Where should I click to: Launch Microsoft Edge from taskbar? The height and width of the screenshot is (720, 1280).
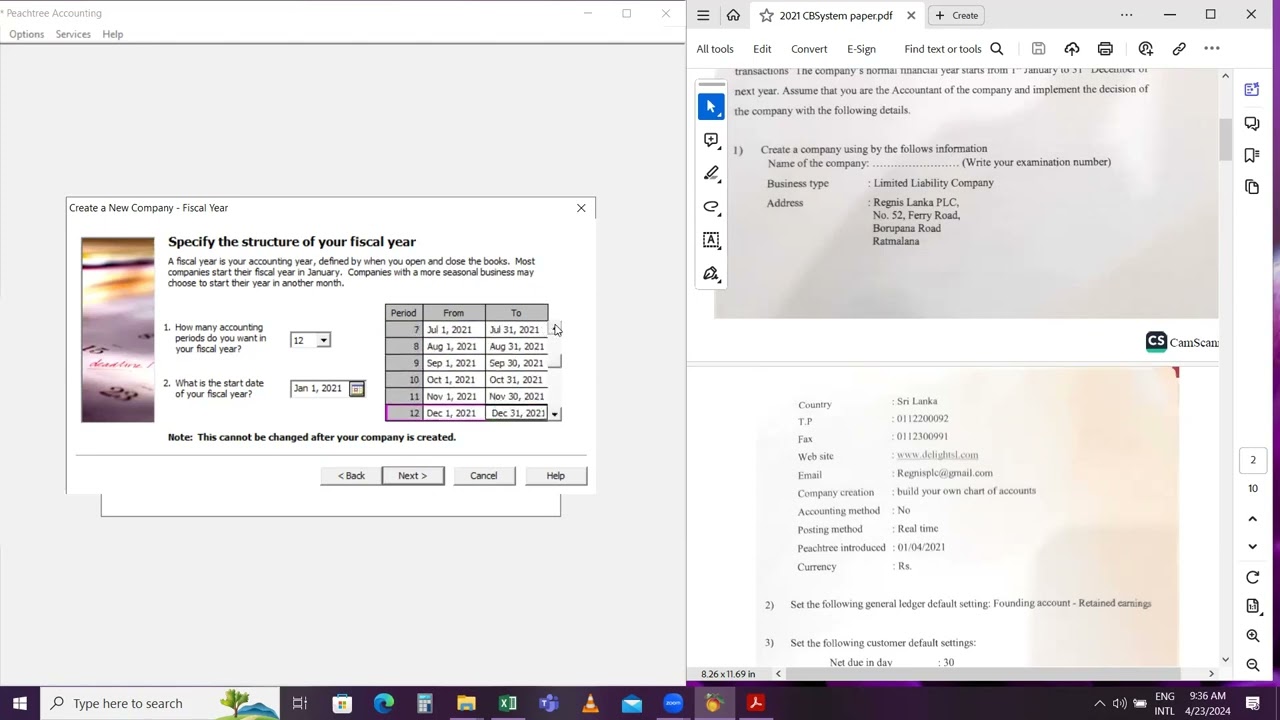point(383,703)
